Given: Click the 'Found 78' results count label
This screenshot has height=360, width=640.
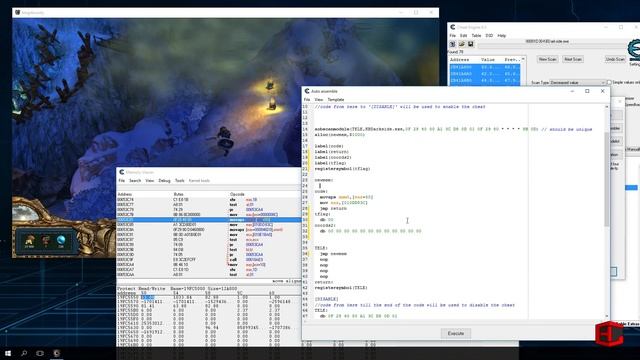Looking at the screenshot, I should (x=456, y=52).
